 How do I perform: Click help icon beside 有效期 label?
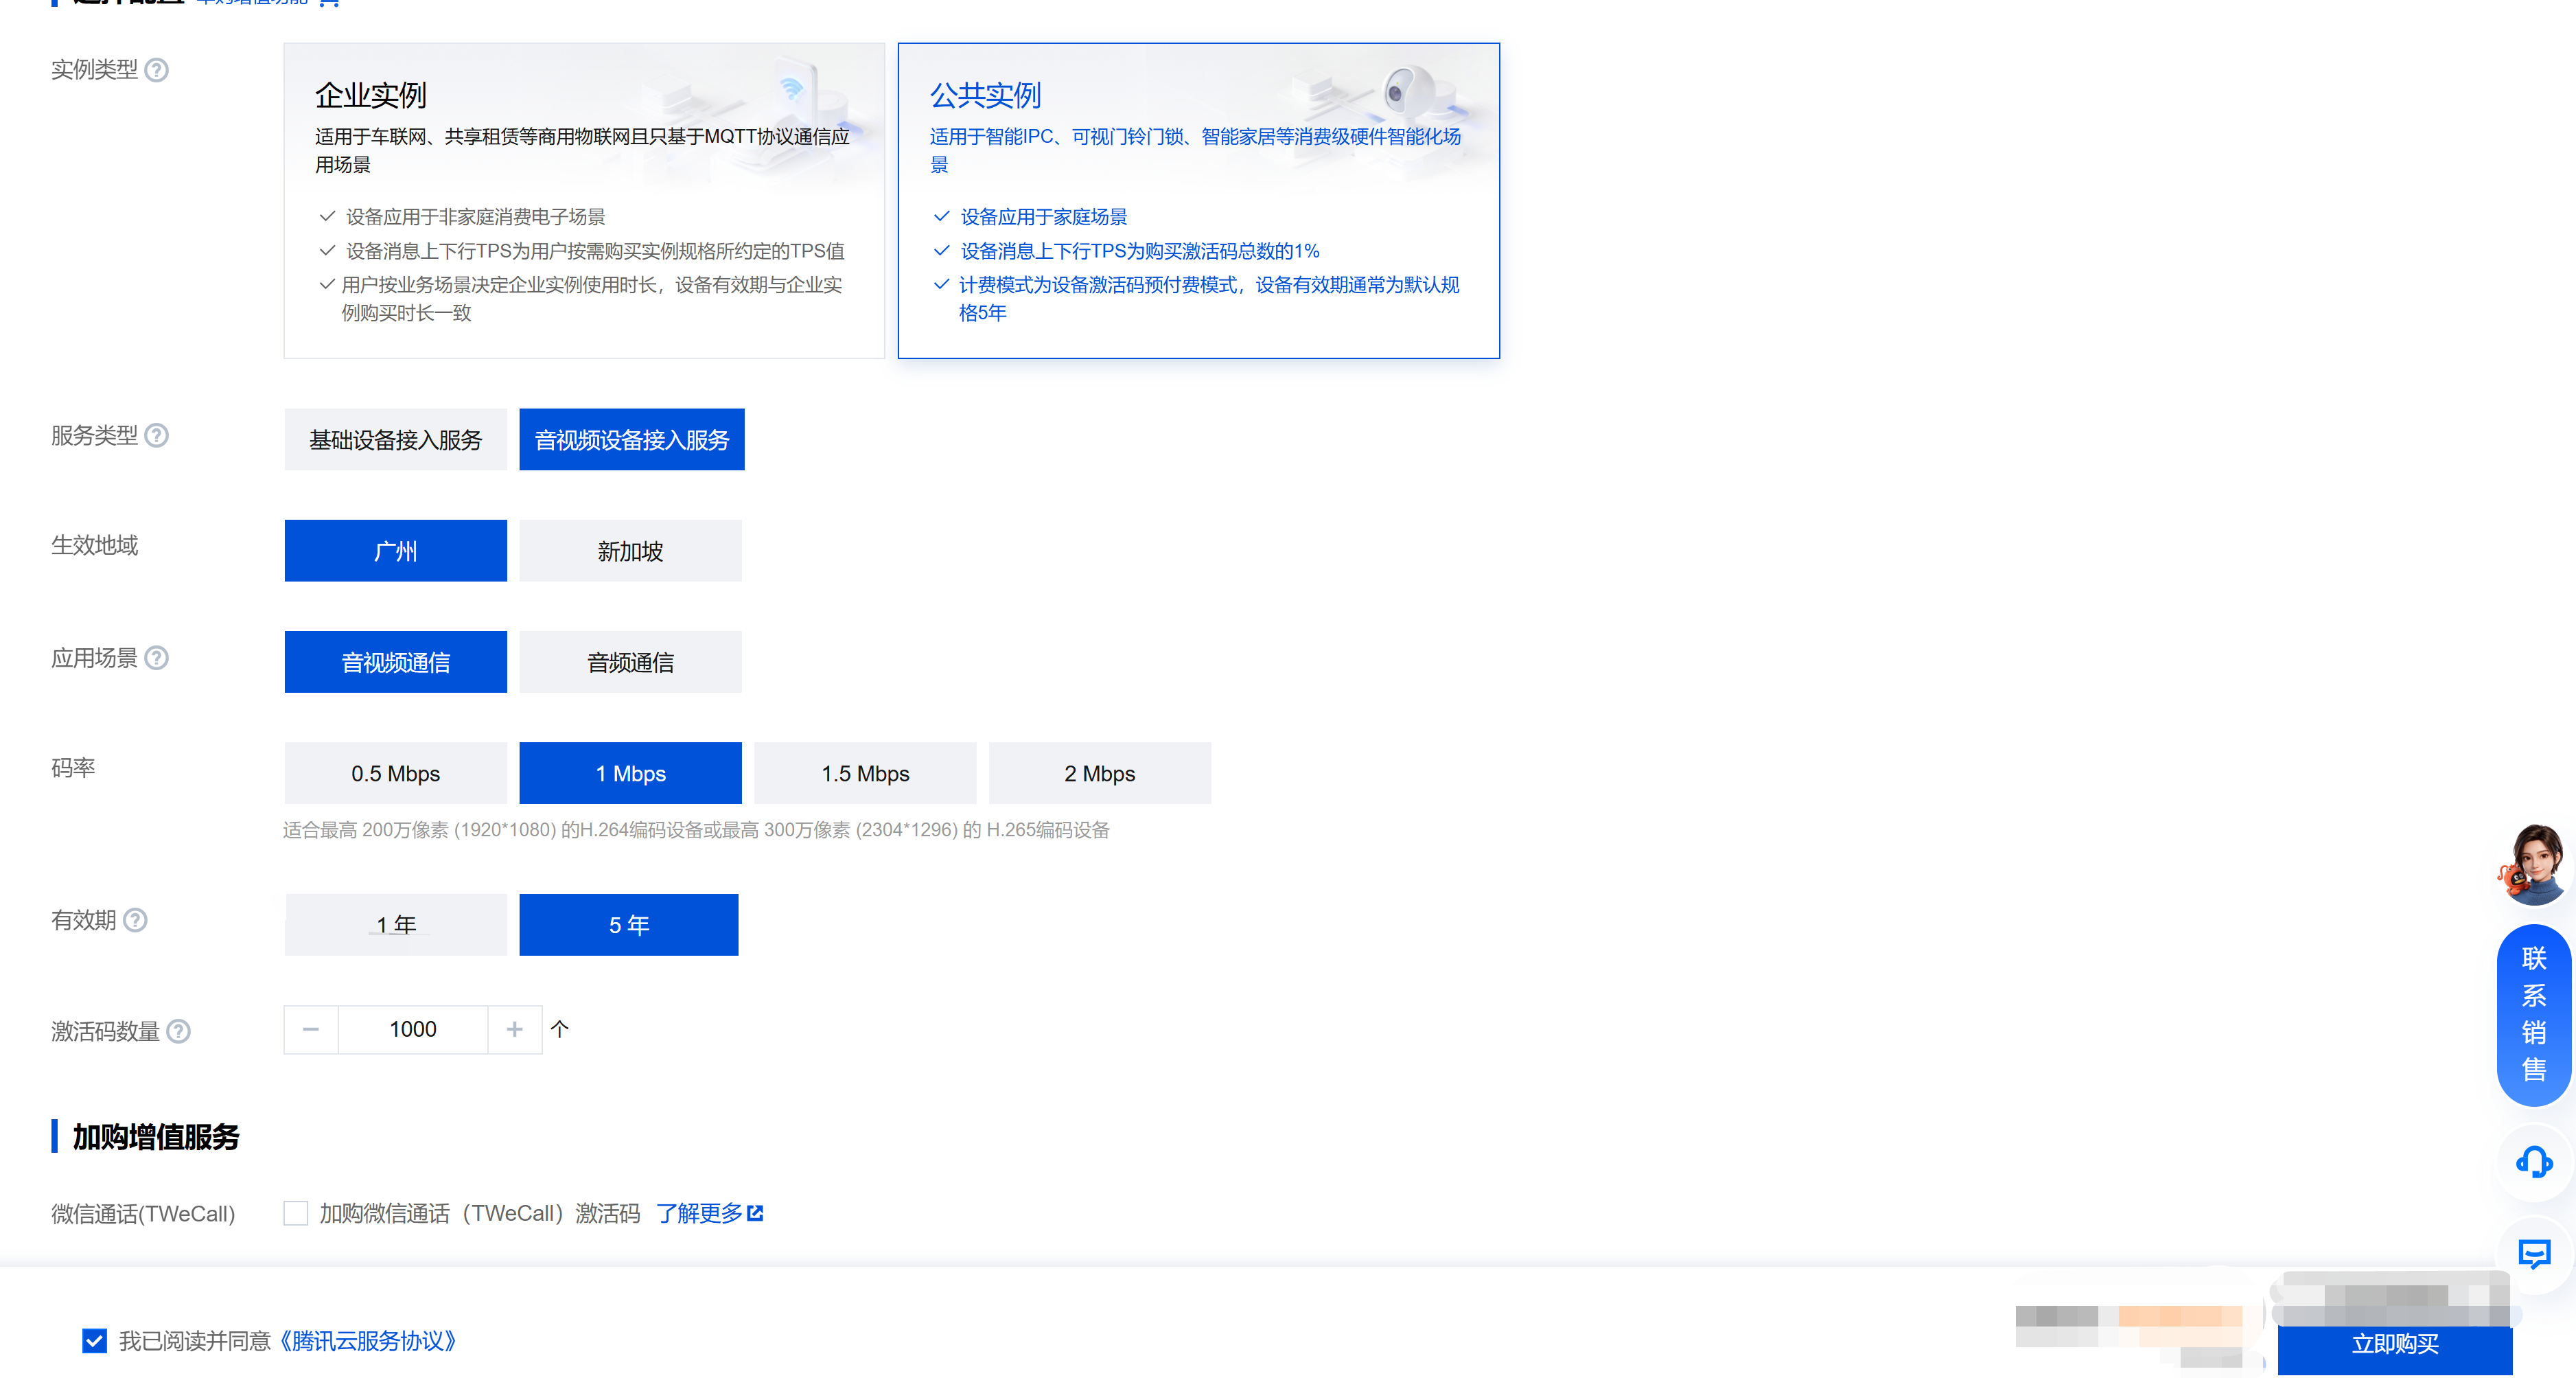pos(135,920)
